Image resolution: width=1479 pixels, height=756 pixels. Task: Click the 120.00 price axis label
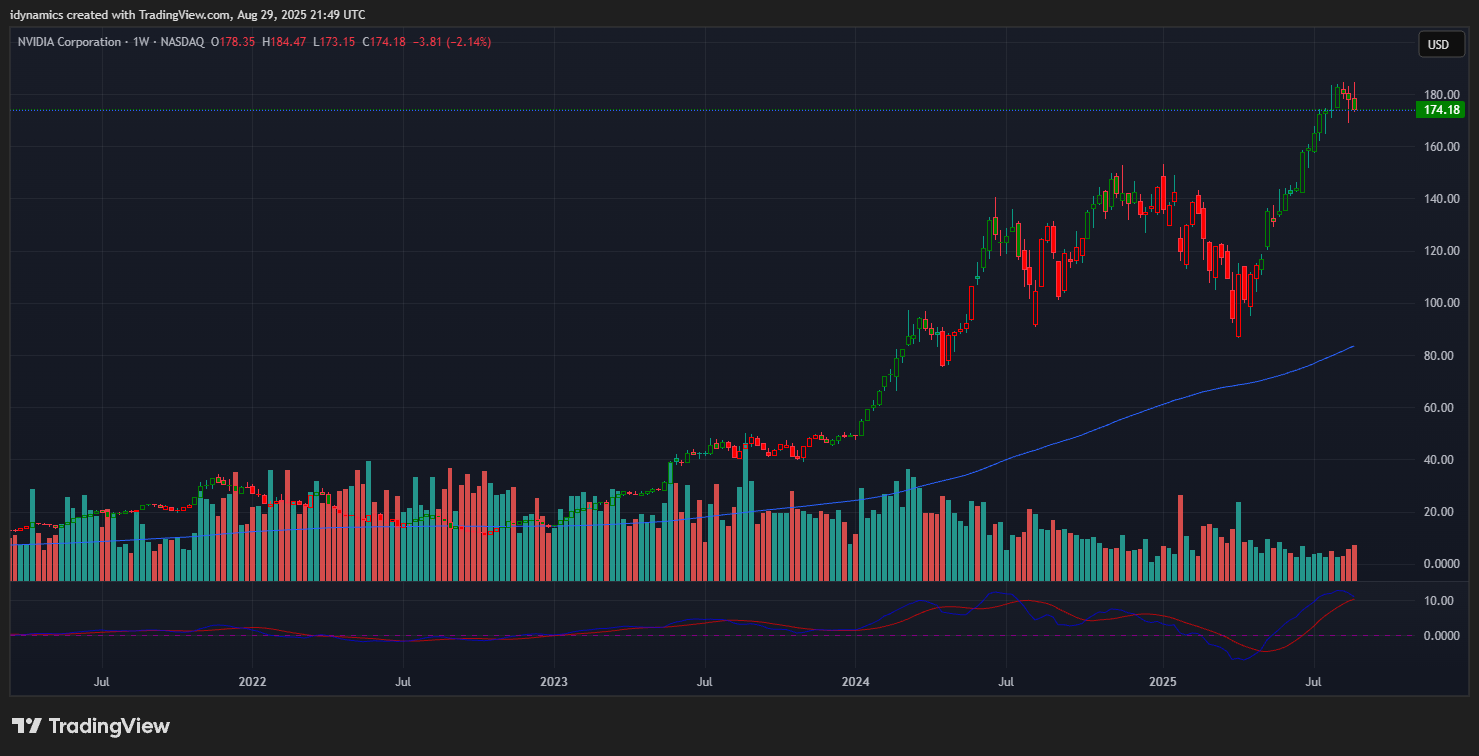pos(1443,251)
